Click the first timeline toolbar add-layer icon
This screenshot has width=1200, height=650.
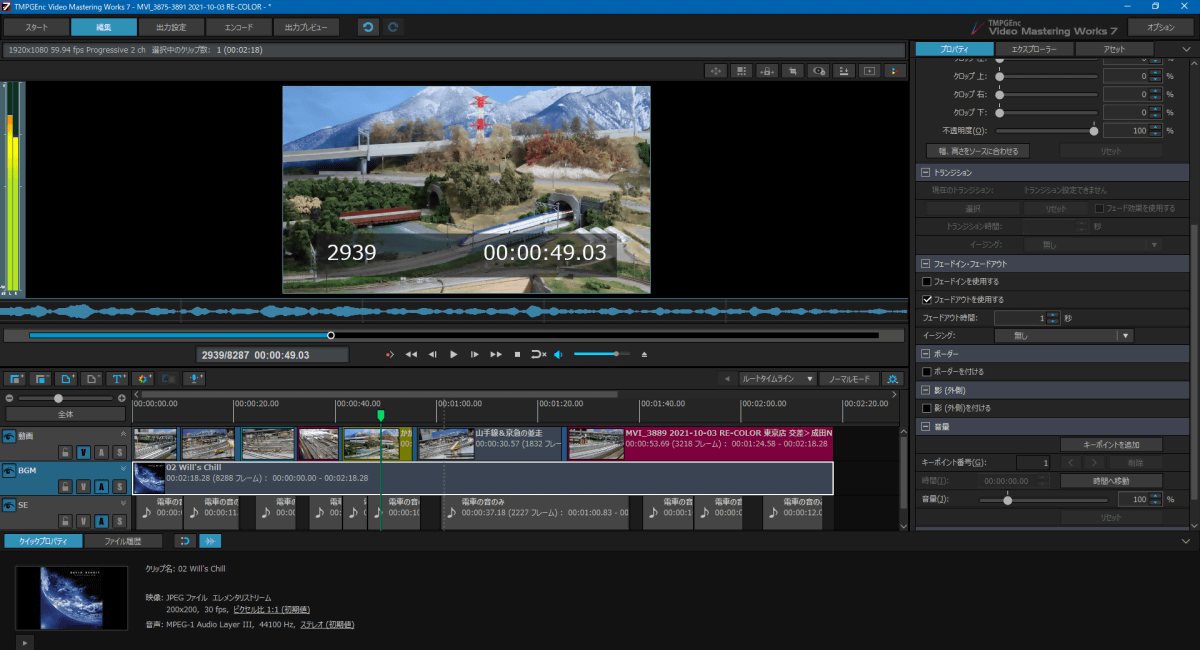click(15, 379)
